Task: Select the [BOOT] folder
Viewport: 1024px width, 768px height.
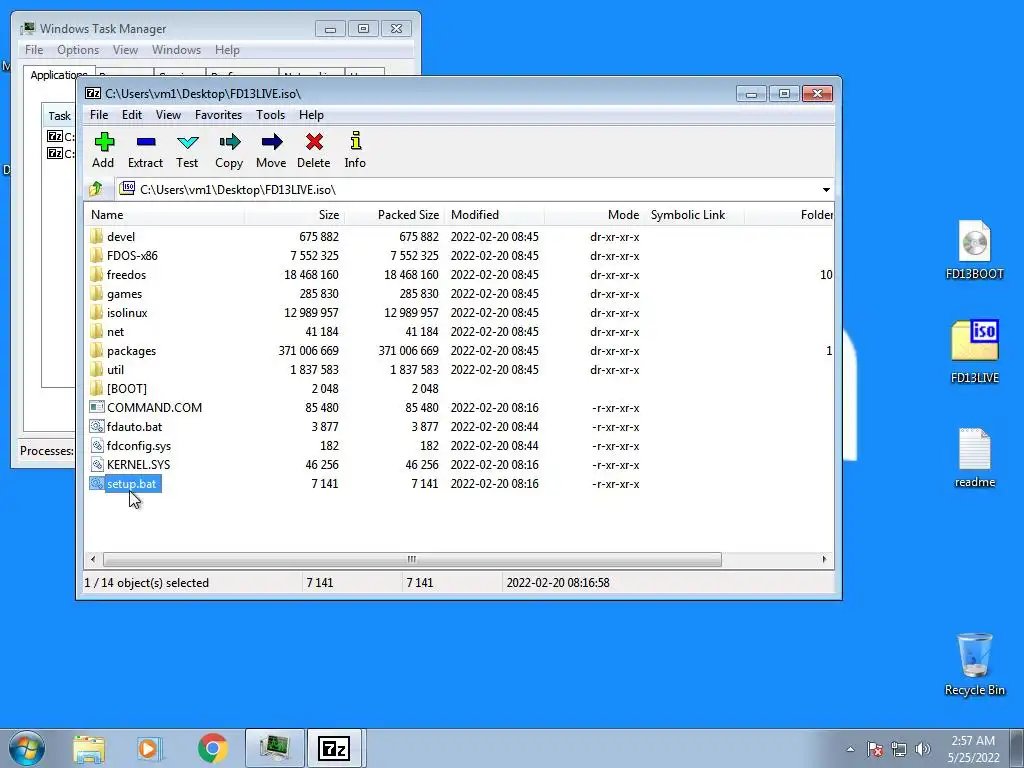Action: pos(127,389)
